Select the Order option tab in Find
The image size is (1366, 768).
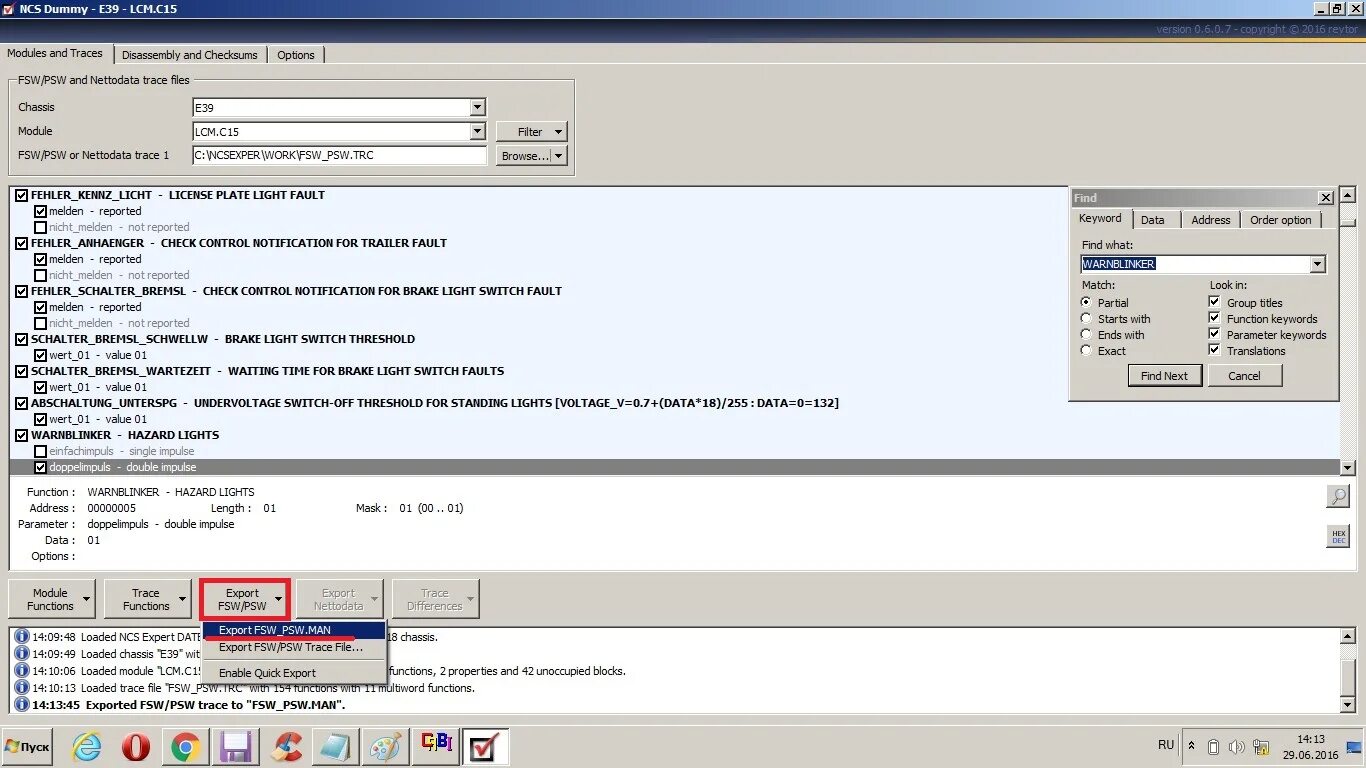coord(1281,220)
